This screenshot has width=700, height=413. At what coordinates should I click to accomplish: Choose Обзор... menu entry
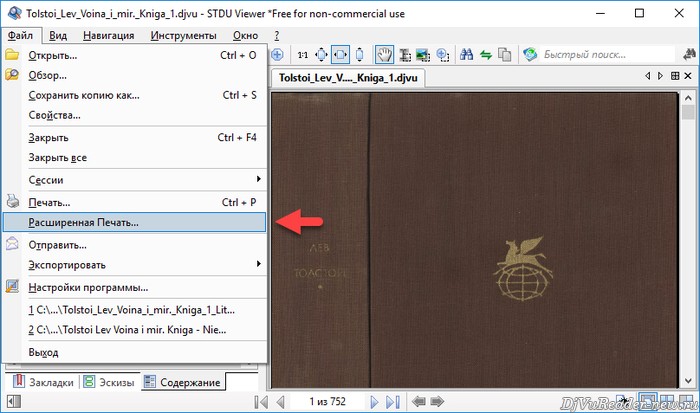pyautogui.click(x=134, y=75)
